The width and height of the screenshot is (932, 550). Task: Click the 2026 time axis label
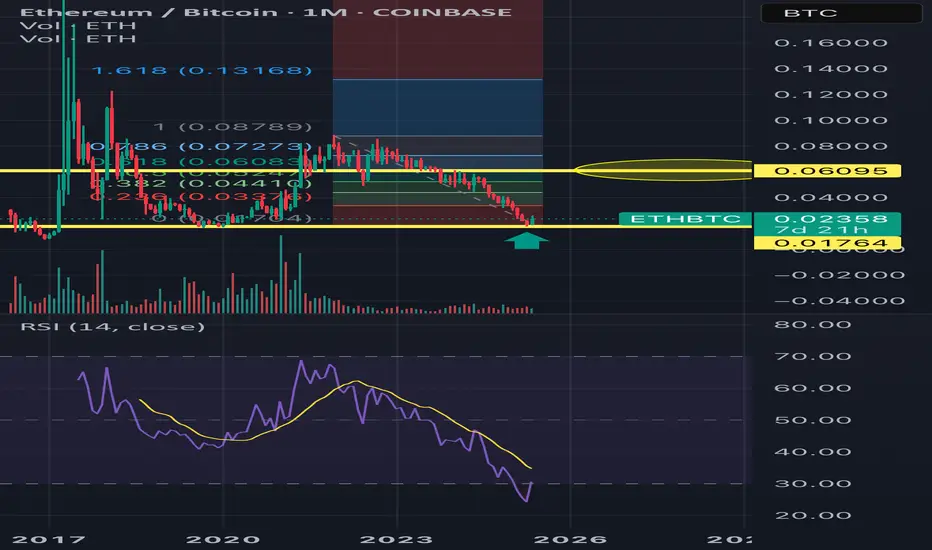pos(571,539)
